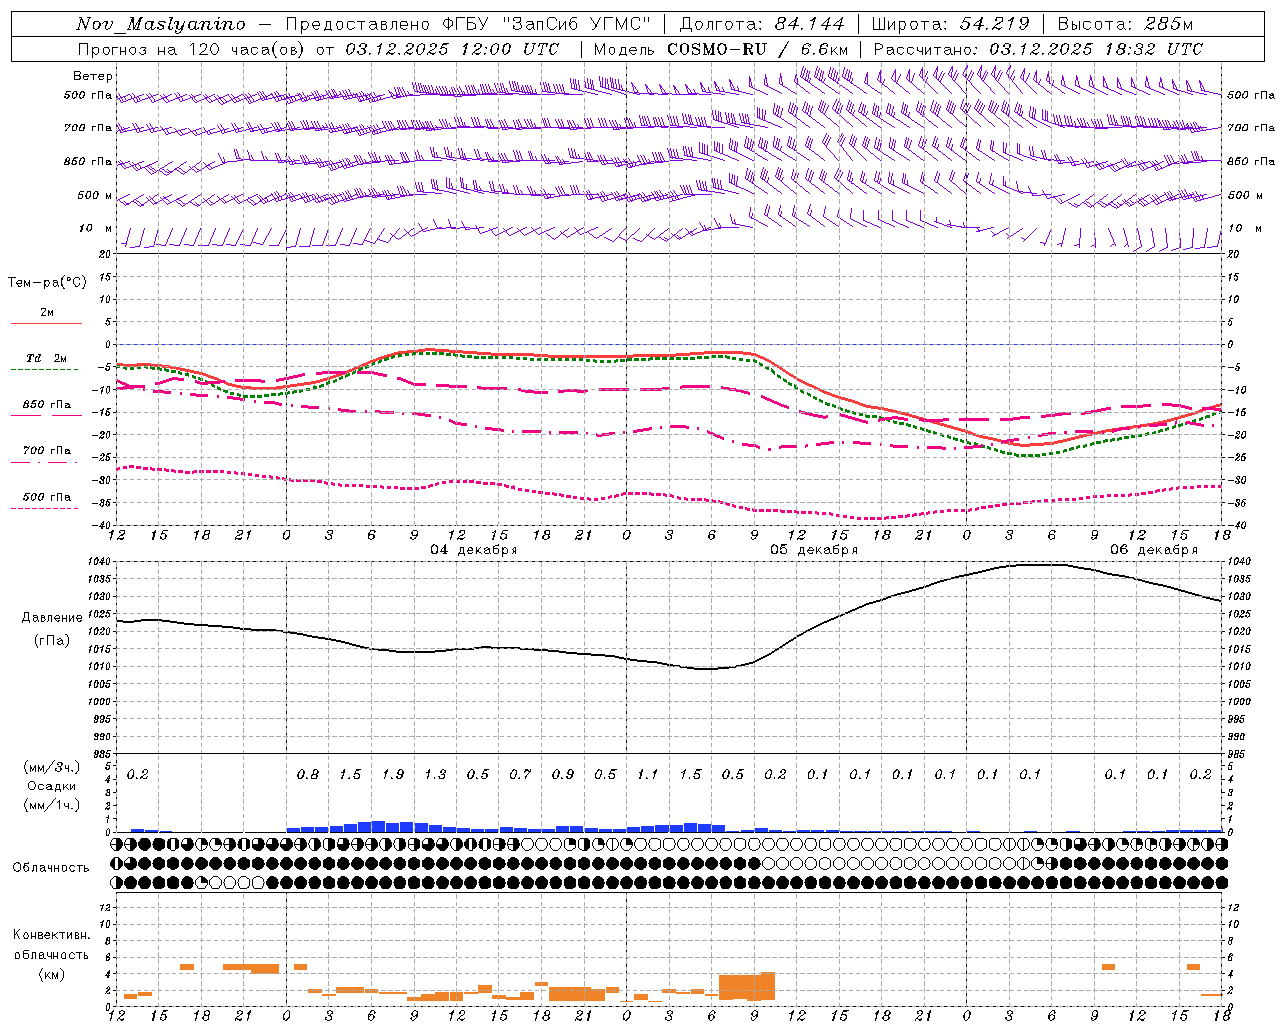This screenshot has height=1024, width=1280.
Task: Click -40 on the right temperature axis
Action: (x=1237, y=525)
